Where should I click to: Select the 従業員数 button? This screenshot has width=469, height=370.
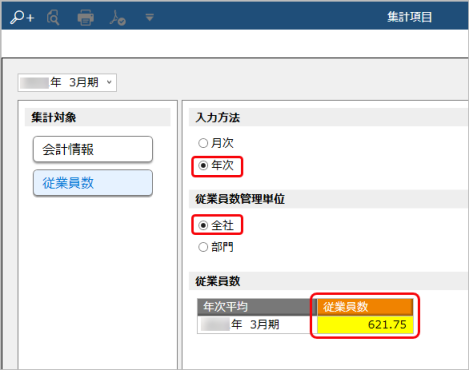coord(93,183)
